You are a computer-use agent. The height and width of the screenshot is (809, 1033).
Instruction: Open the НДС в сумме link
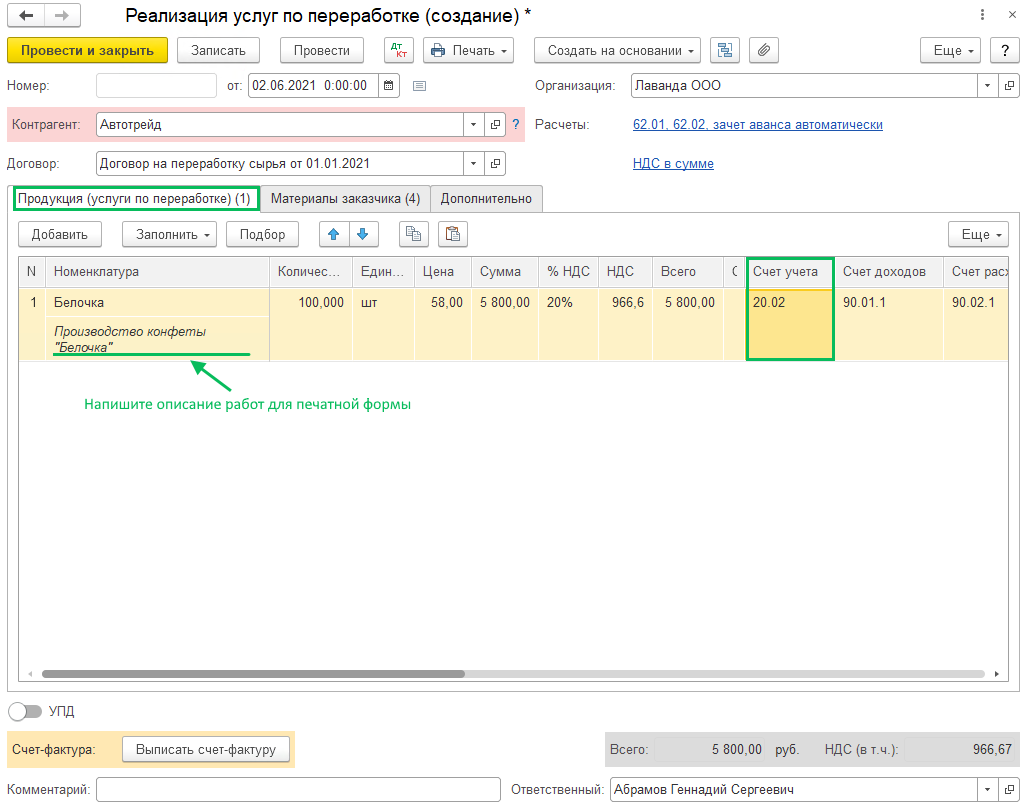pyautogui.click(x=673, y=163)
